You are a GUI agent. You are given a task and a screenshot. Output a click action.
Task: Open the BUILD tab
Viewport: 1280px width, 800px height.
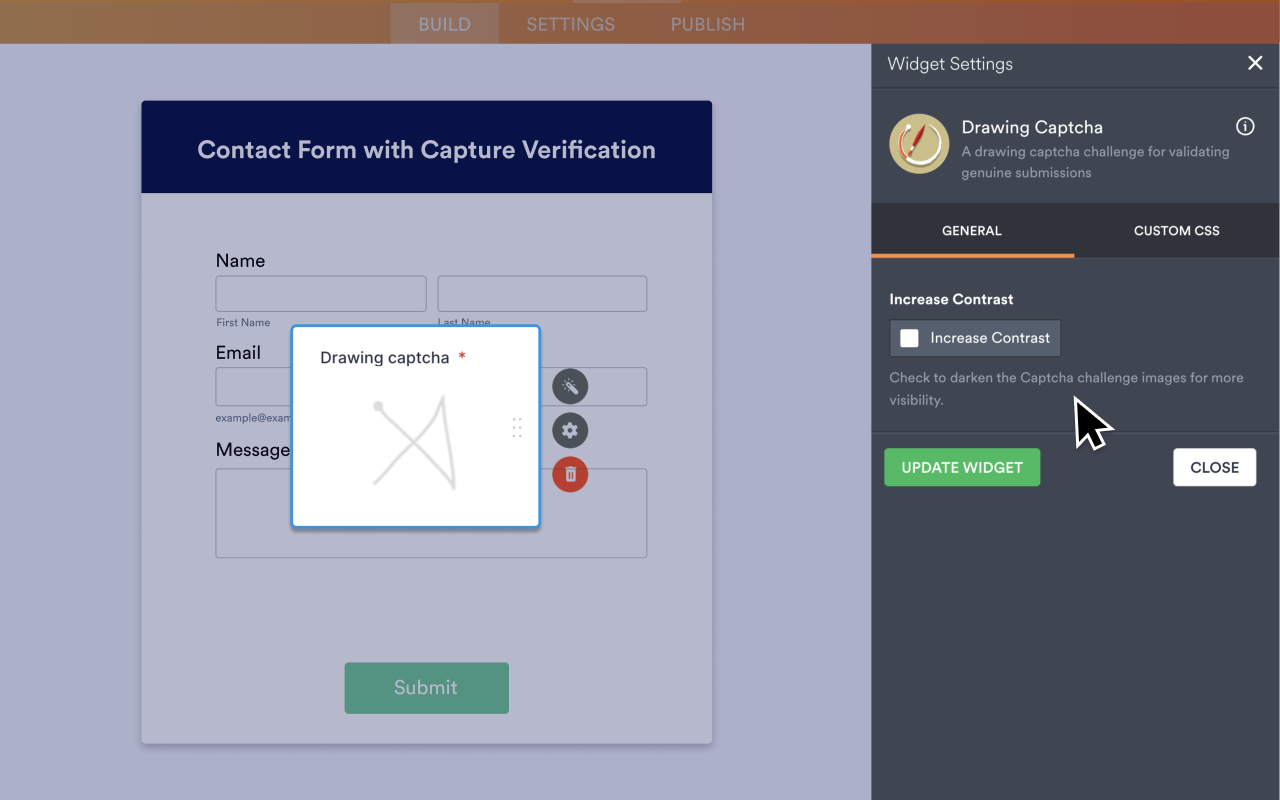point(444,24)
